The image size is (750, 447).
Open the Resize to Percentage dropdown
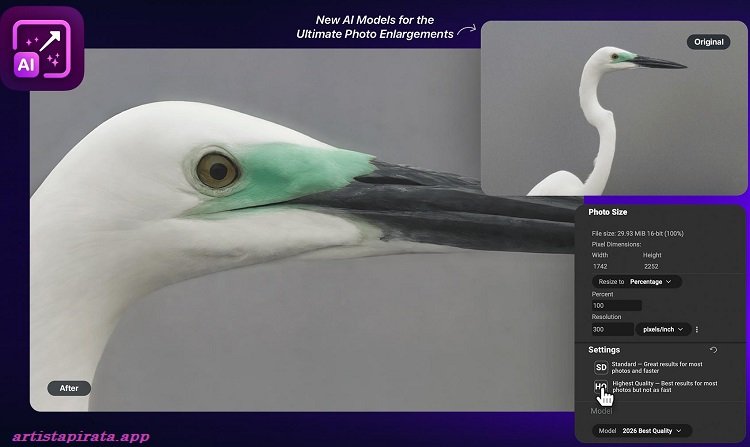pos(637,282)
